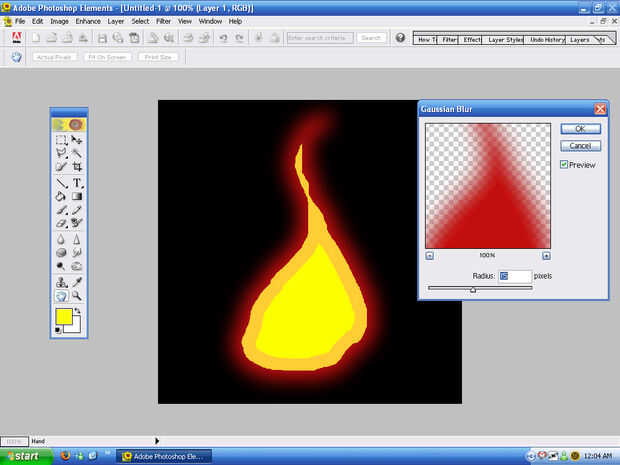Reset to default colors icon
Viewport: 620px width, 465px height.
click(58, 330)
